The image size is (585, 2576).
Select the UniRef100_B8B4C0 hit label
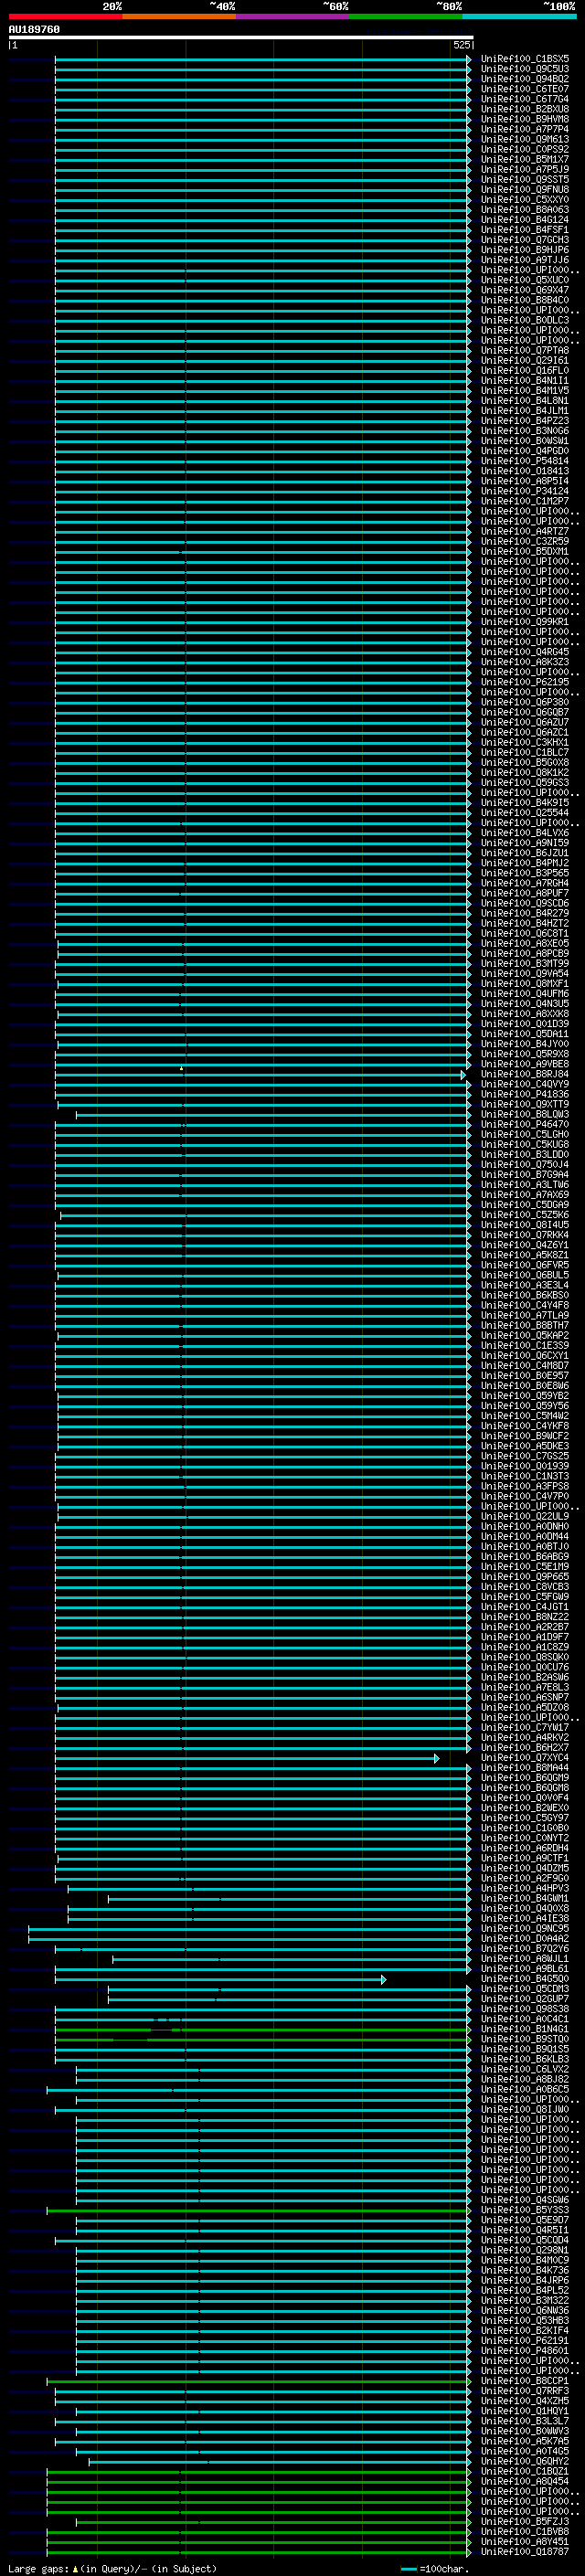[524, 300]
